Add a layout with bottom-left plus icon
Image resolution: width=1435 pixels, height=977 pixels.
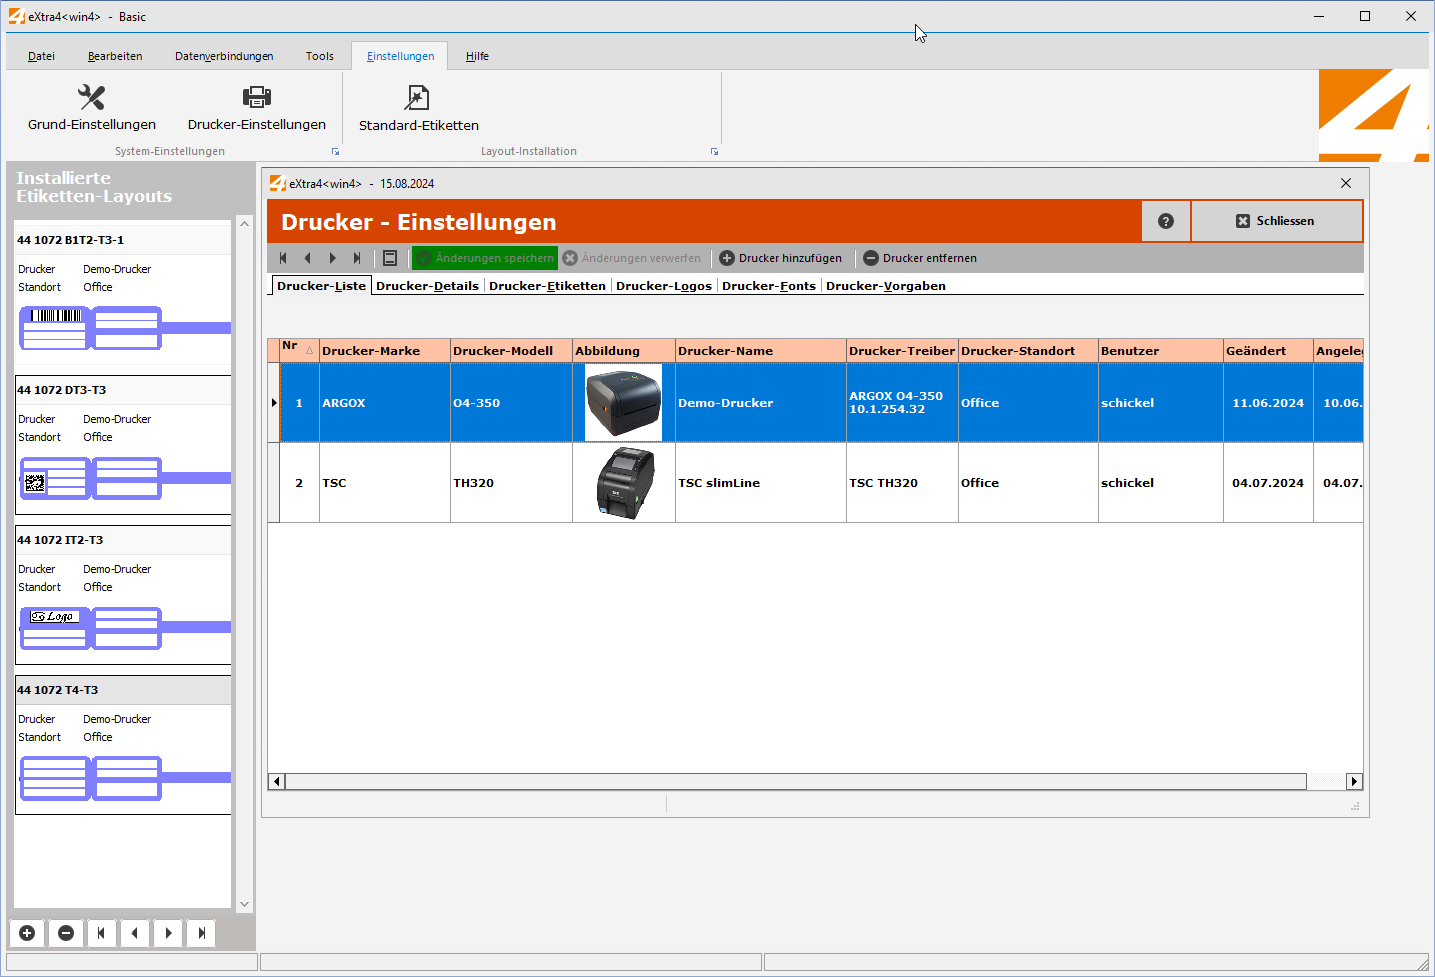pos(27,933)
